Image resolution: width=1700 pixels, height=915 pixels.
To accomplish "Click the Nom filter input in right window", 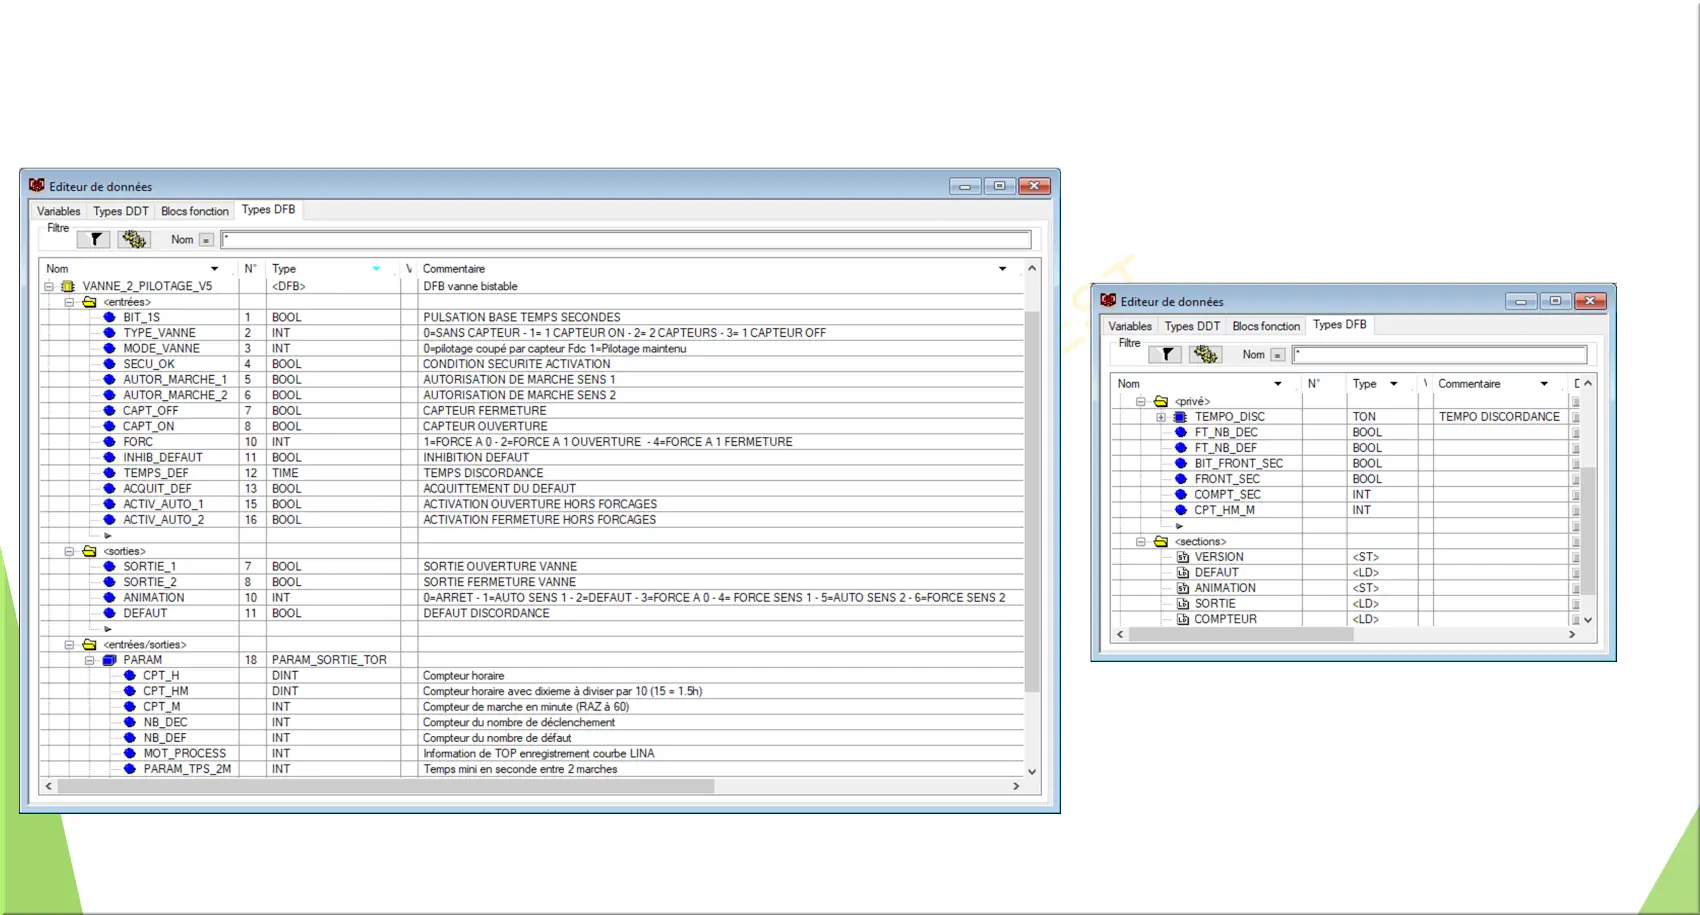I will click(x=1440, y=355).
